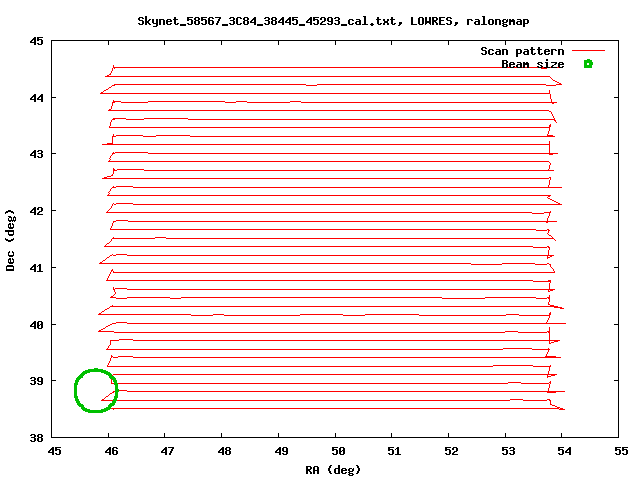Click the Dec axis tick label 44
Viewport: 640px width, 480px height.
(36, 98)
